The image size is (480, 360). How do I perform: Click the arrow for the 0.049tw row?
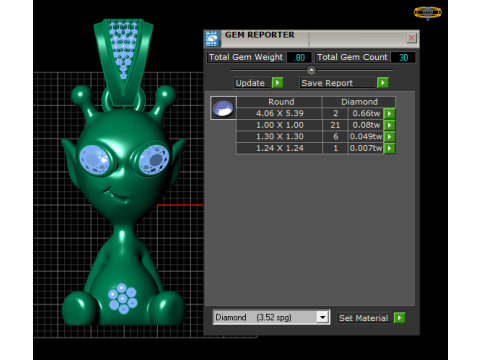pos(389,137)
